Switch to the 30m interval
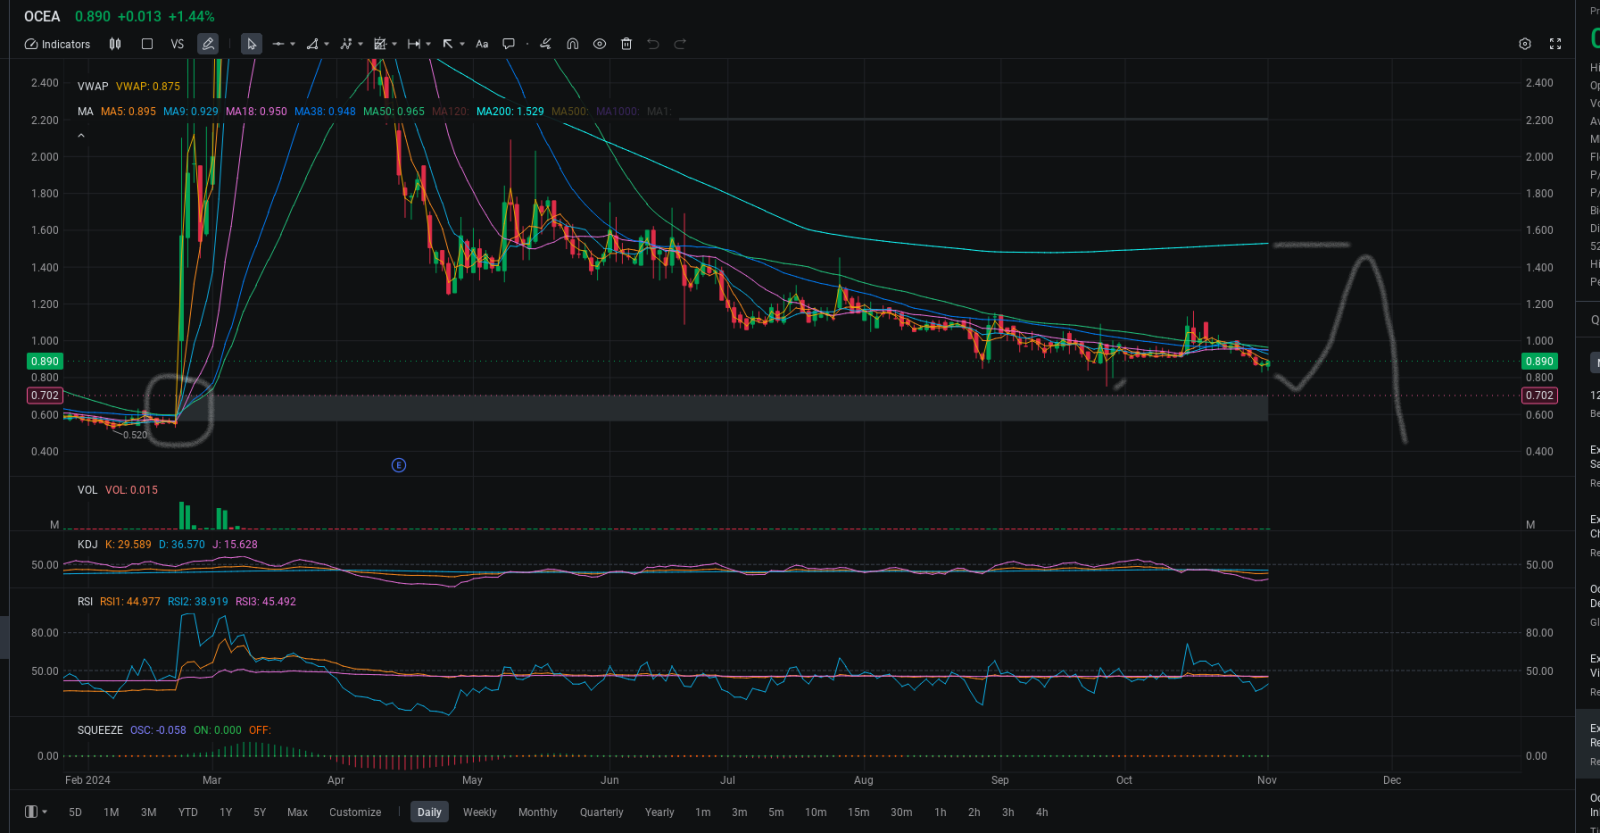 point(901,812)
